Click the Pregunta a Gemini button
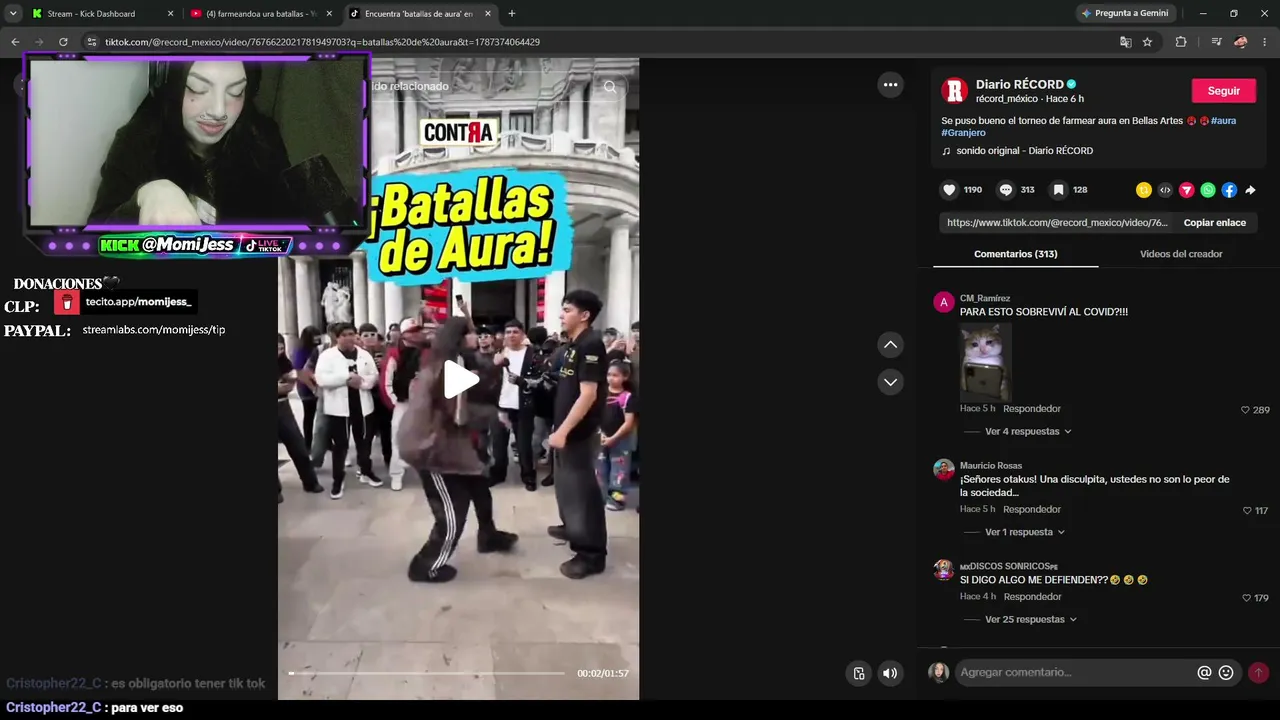The width and height of the screenshot is (1280, 720). point(1125,14)
